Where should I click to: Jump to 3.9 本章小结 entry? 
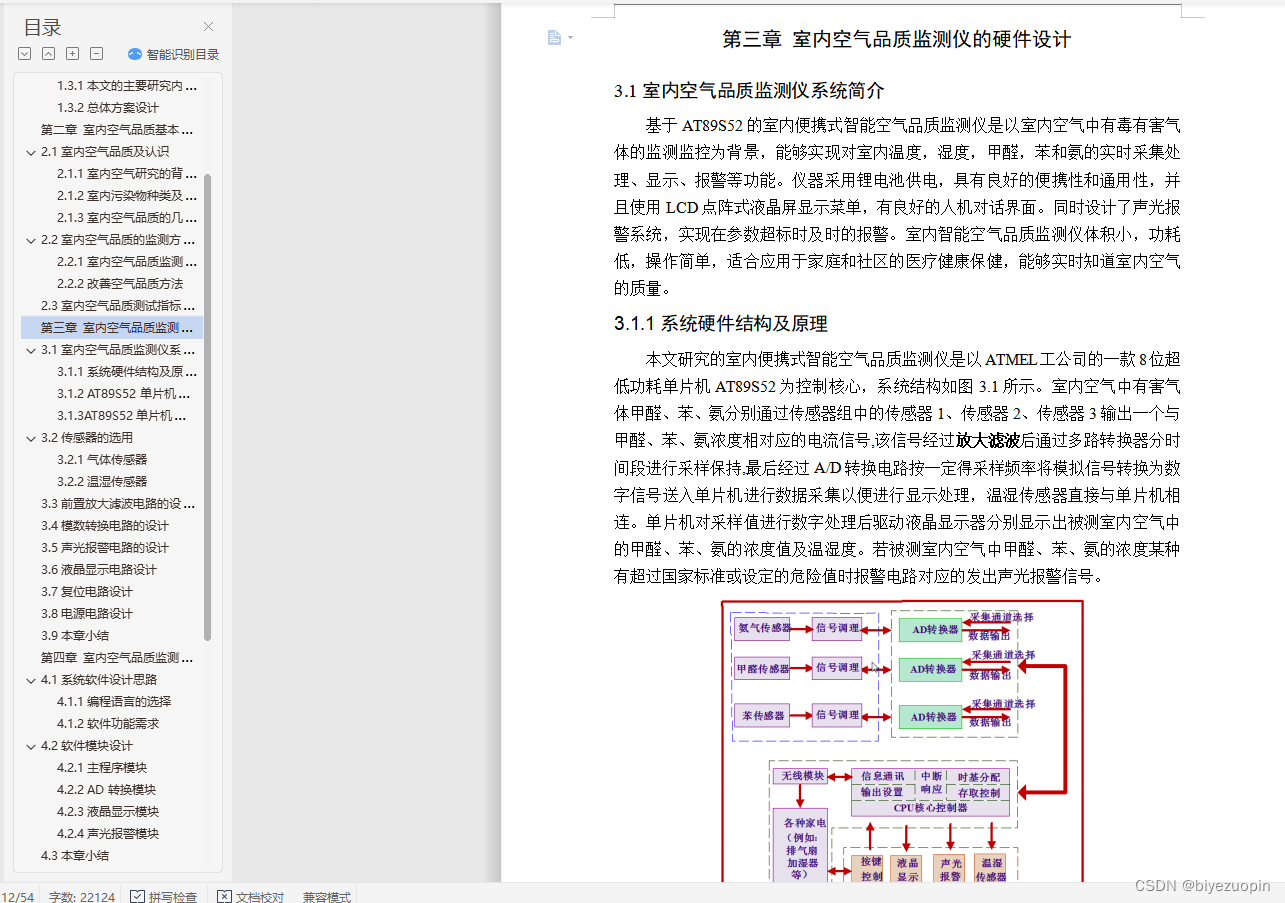click(x=75, y=636)
